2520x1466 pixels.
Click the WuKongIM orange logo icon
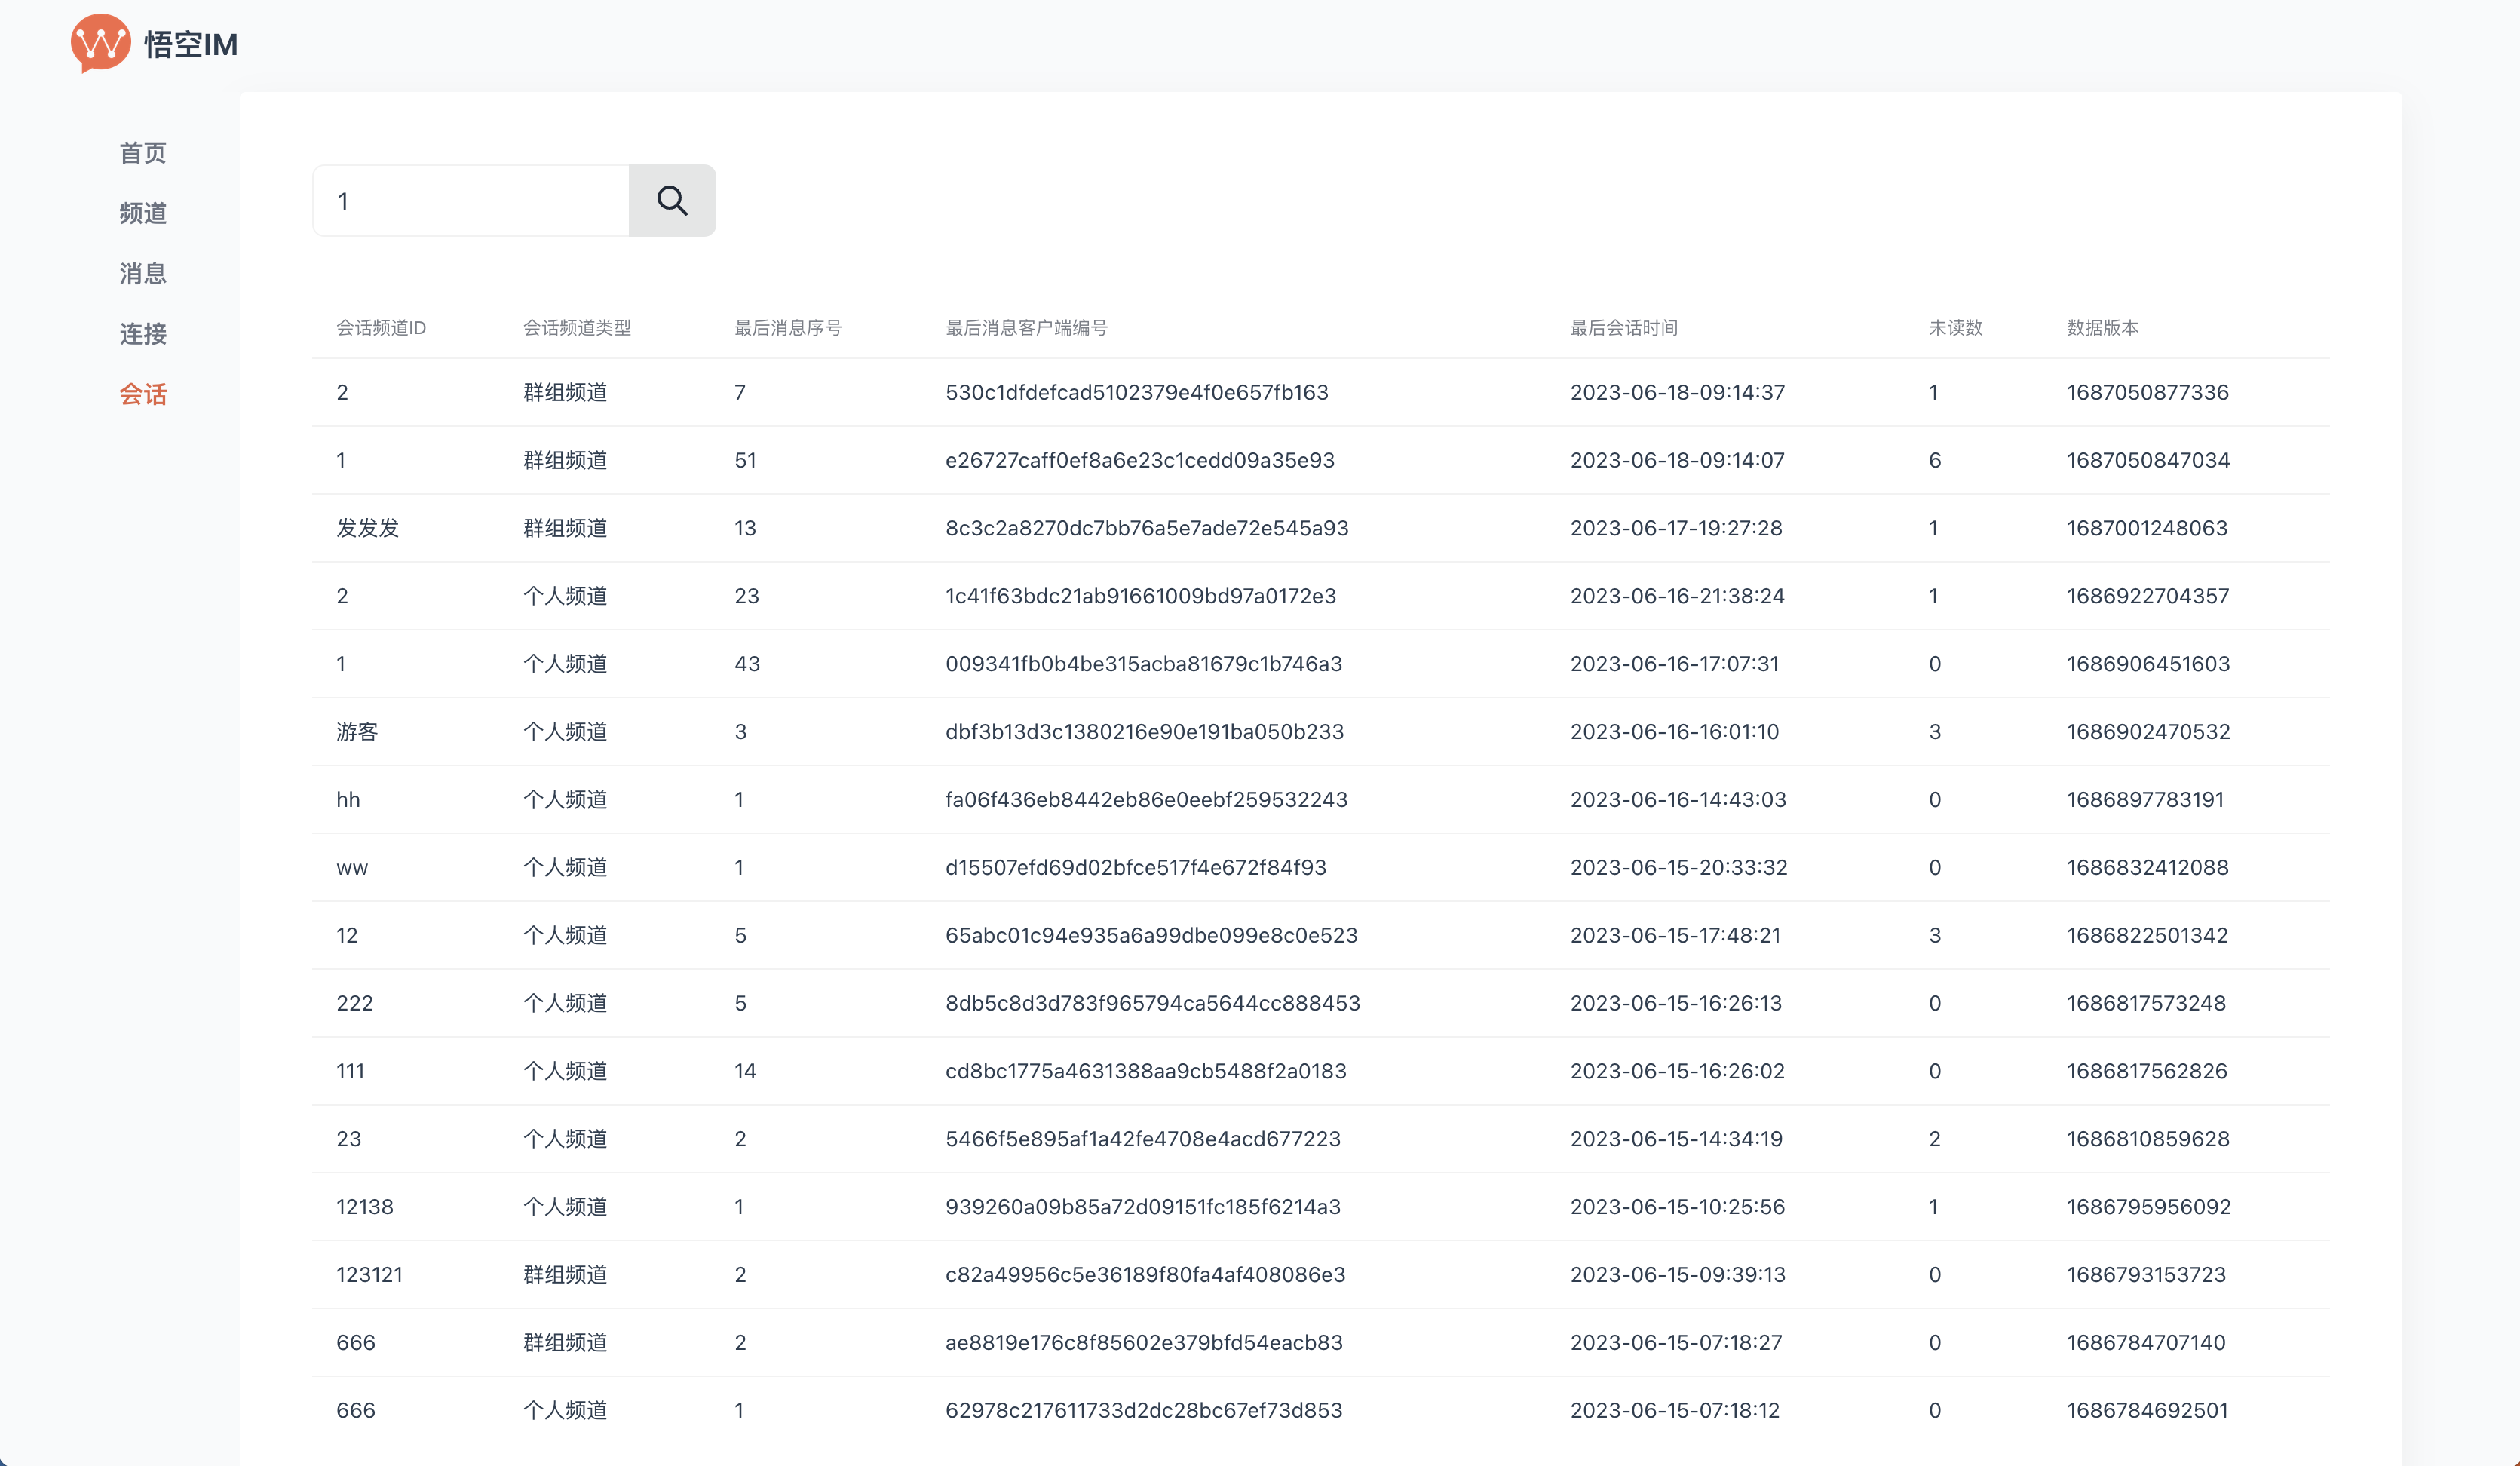100,43
